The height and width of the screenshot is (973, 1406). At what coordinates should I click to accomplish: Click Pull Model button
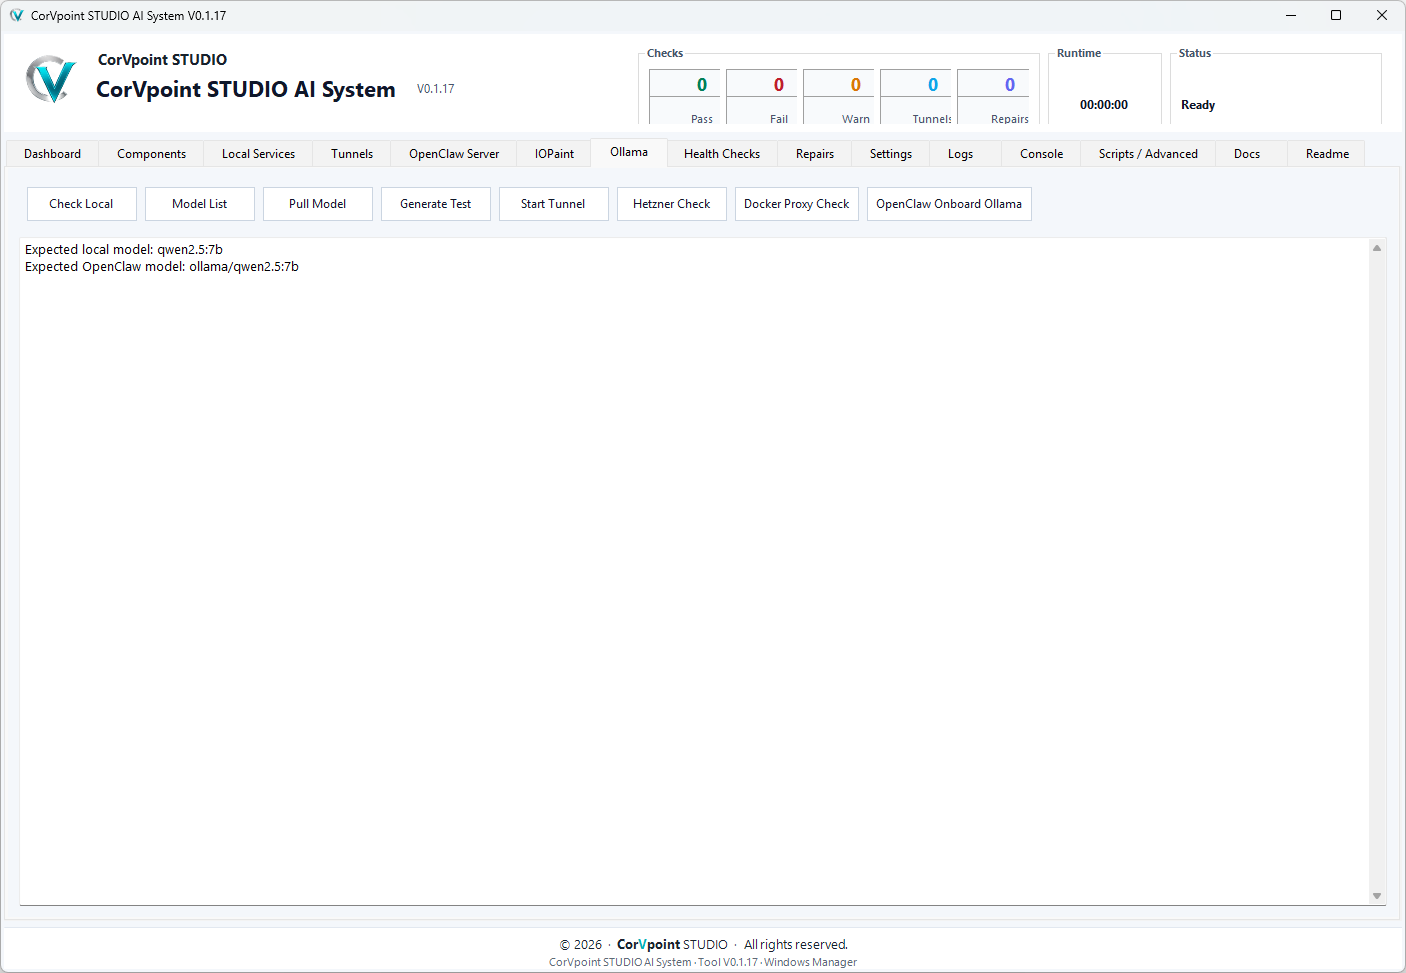point(318,204)
